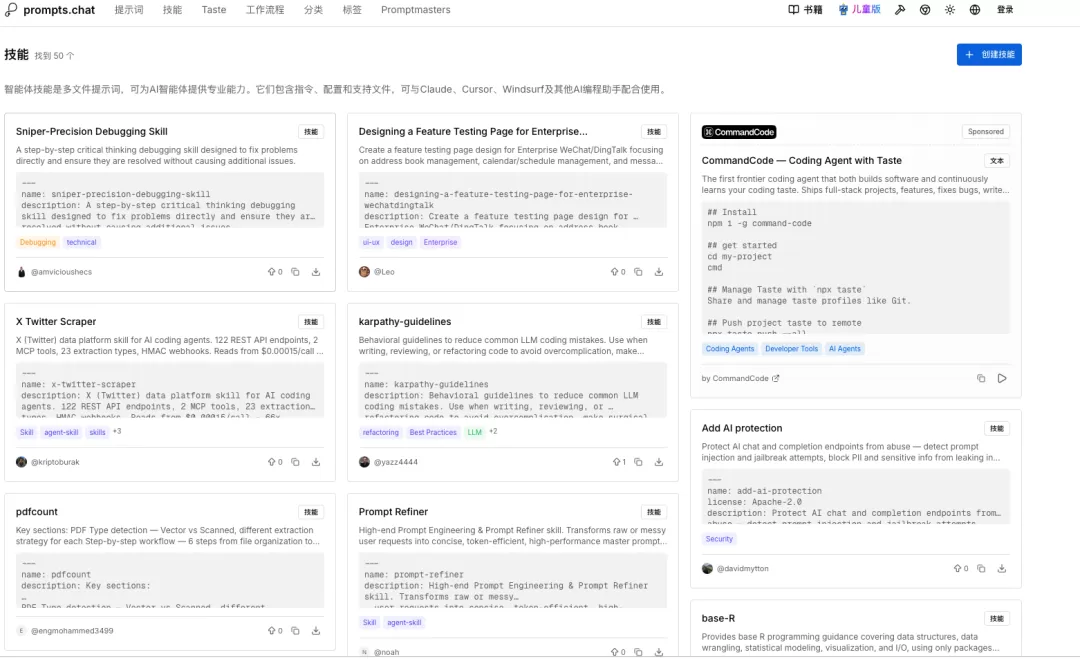Switch to 儿童版 kids mode

coord(859,10)
